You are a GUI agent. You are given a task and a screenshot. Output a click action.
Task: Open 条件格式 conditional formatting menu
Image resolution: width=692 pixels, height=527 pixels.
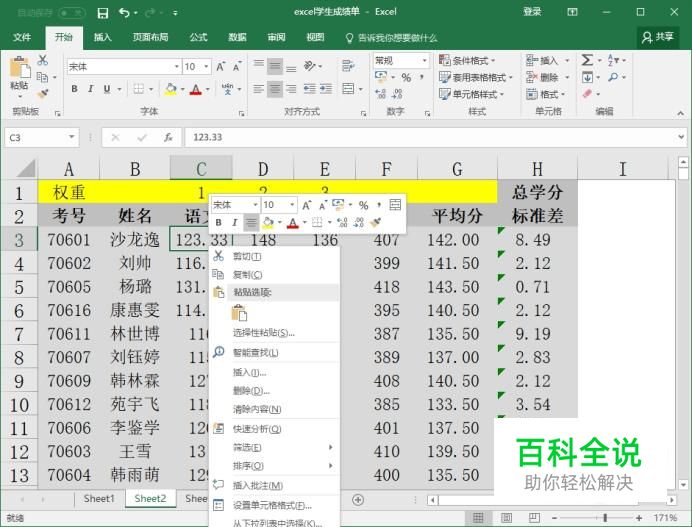pyautogui.click(x=467, y=60)
